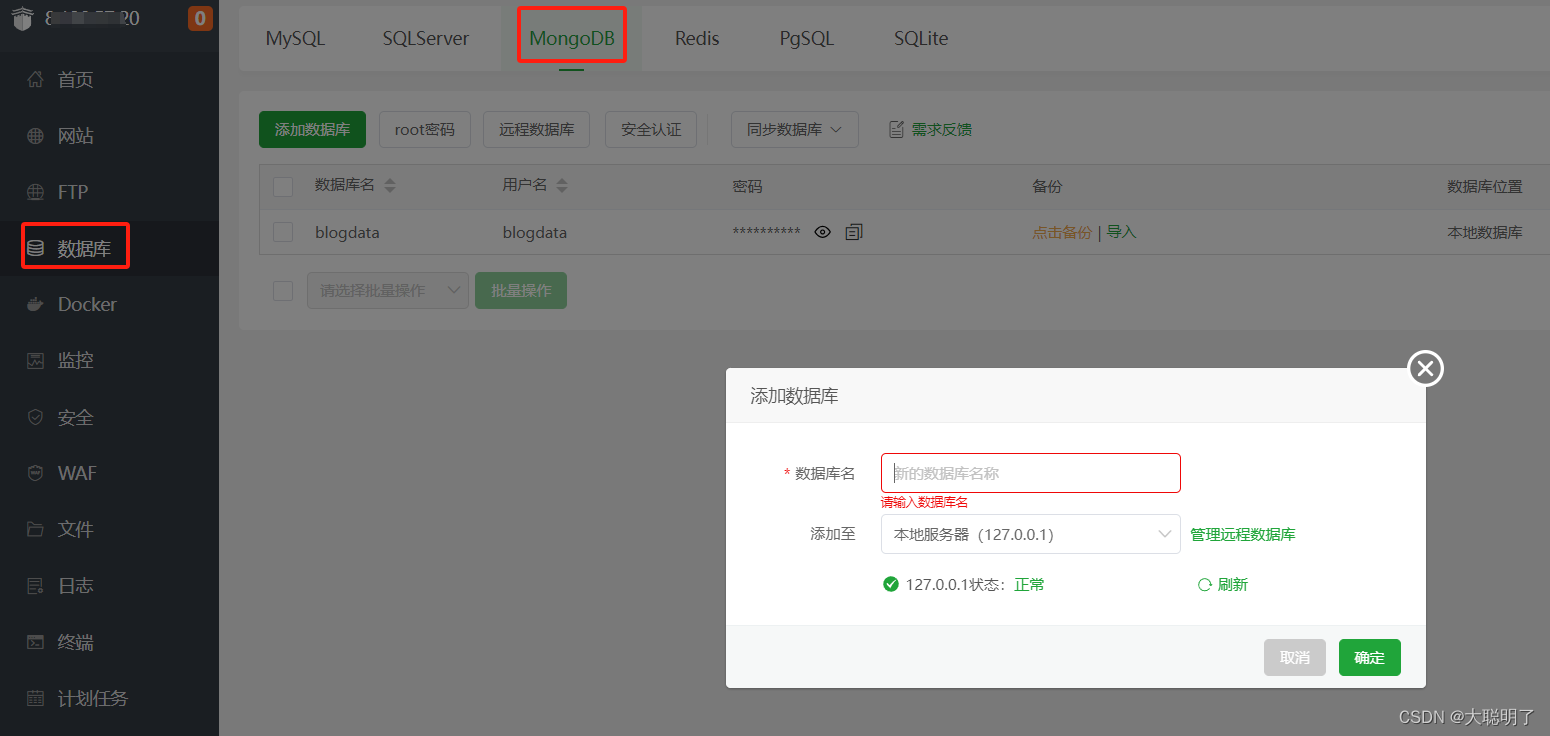
Task: Click the 日志 log icon
Action: [x=35, y=586]
